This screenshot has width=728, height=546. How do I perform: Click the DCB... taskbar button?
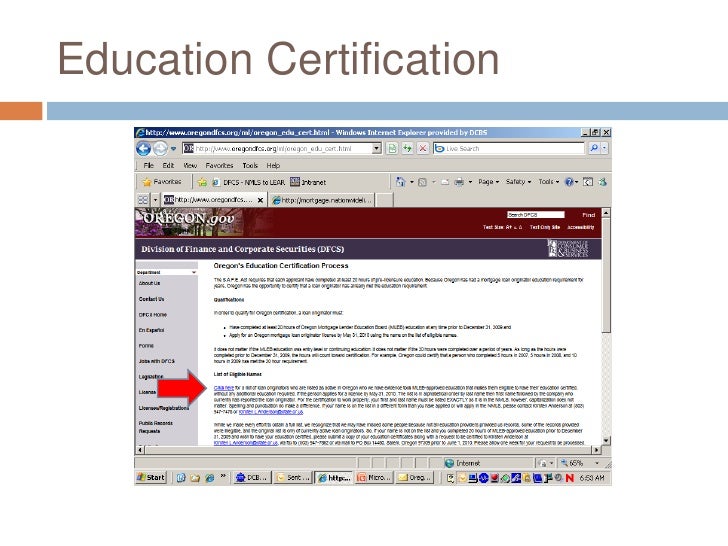click(x=252, y=478)
